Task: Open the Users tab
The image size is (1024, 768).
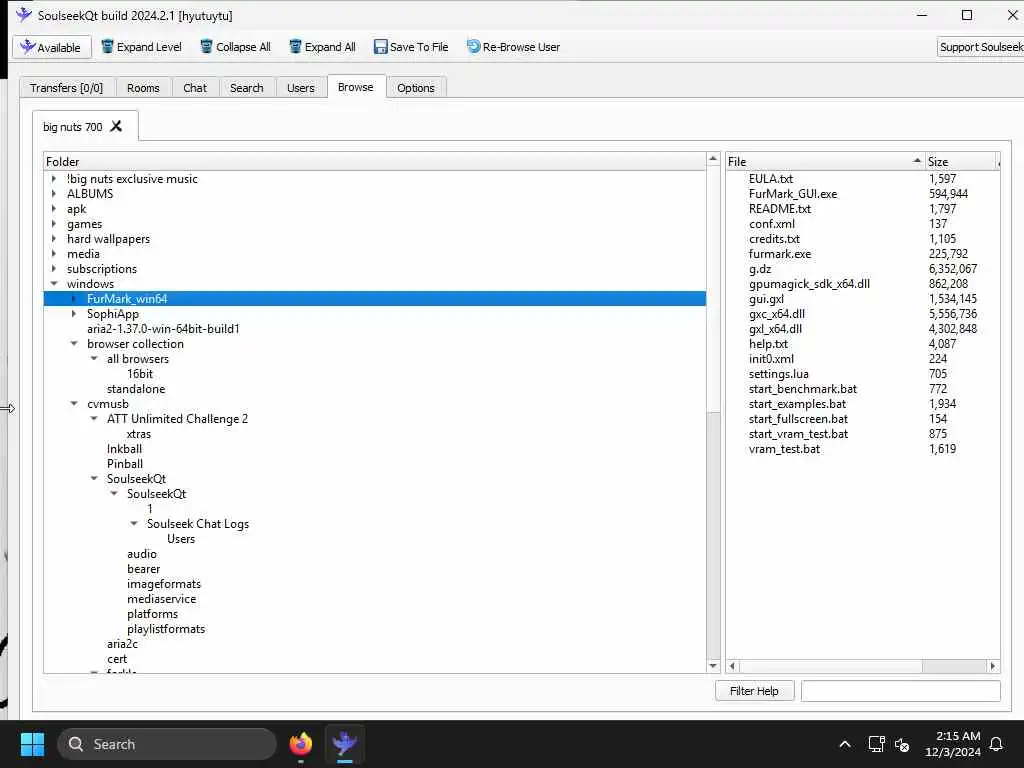Action: pos(300,88)
